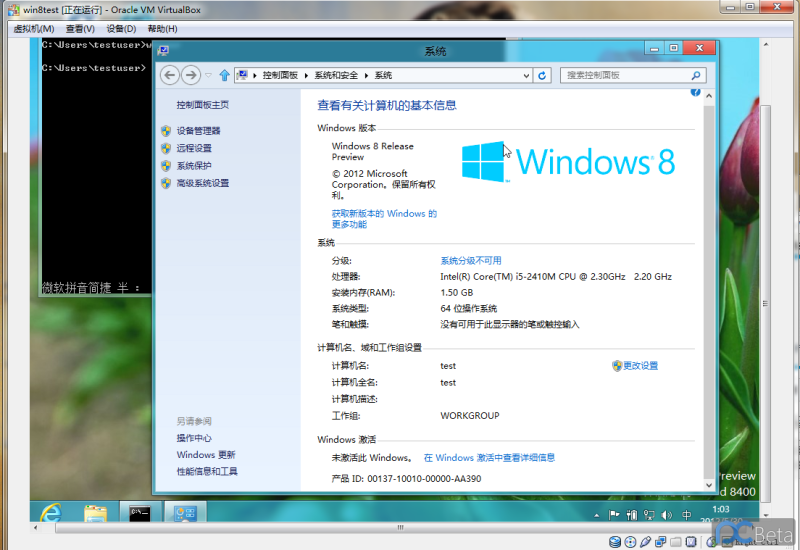
Task: Open the address bar history dropdown
Action: [x=526, y=76]
